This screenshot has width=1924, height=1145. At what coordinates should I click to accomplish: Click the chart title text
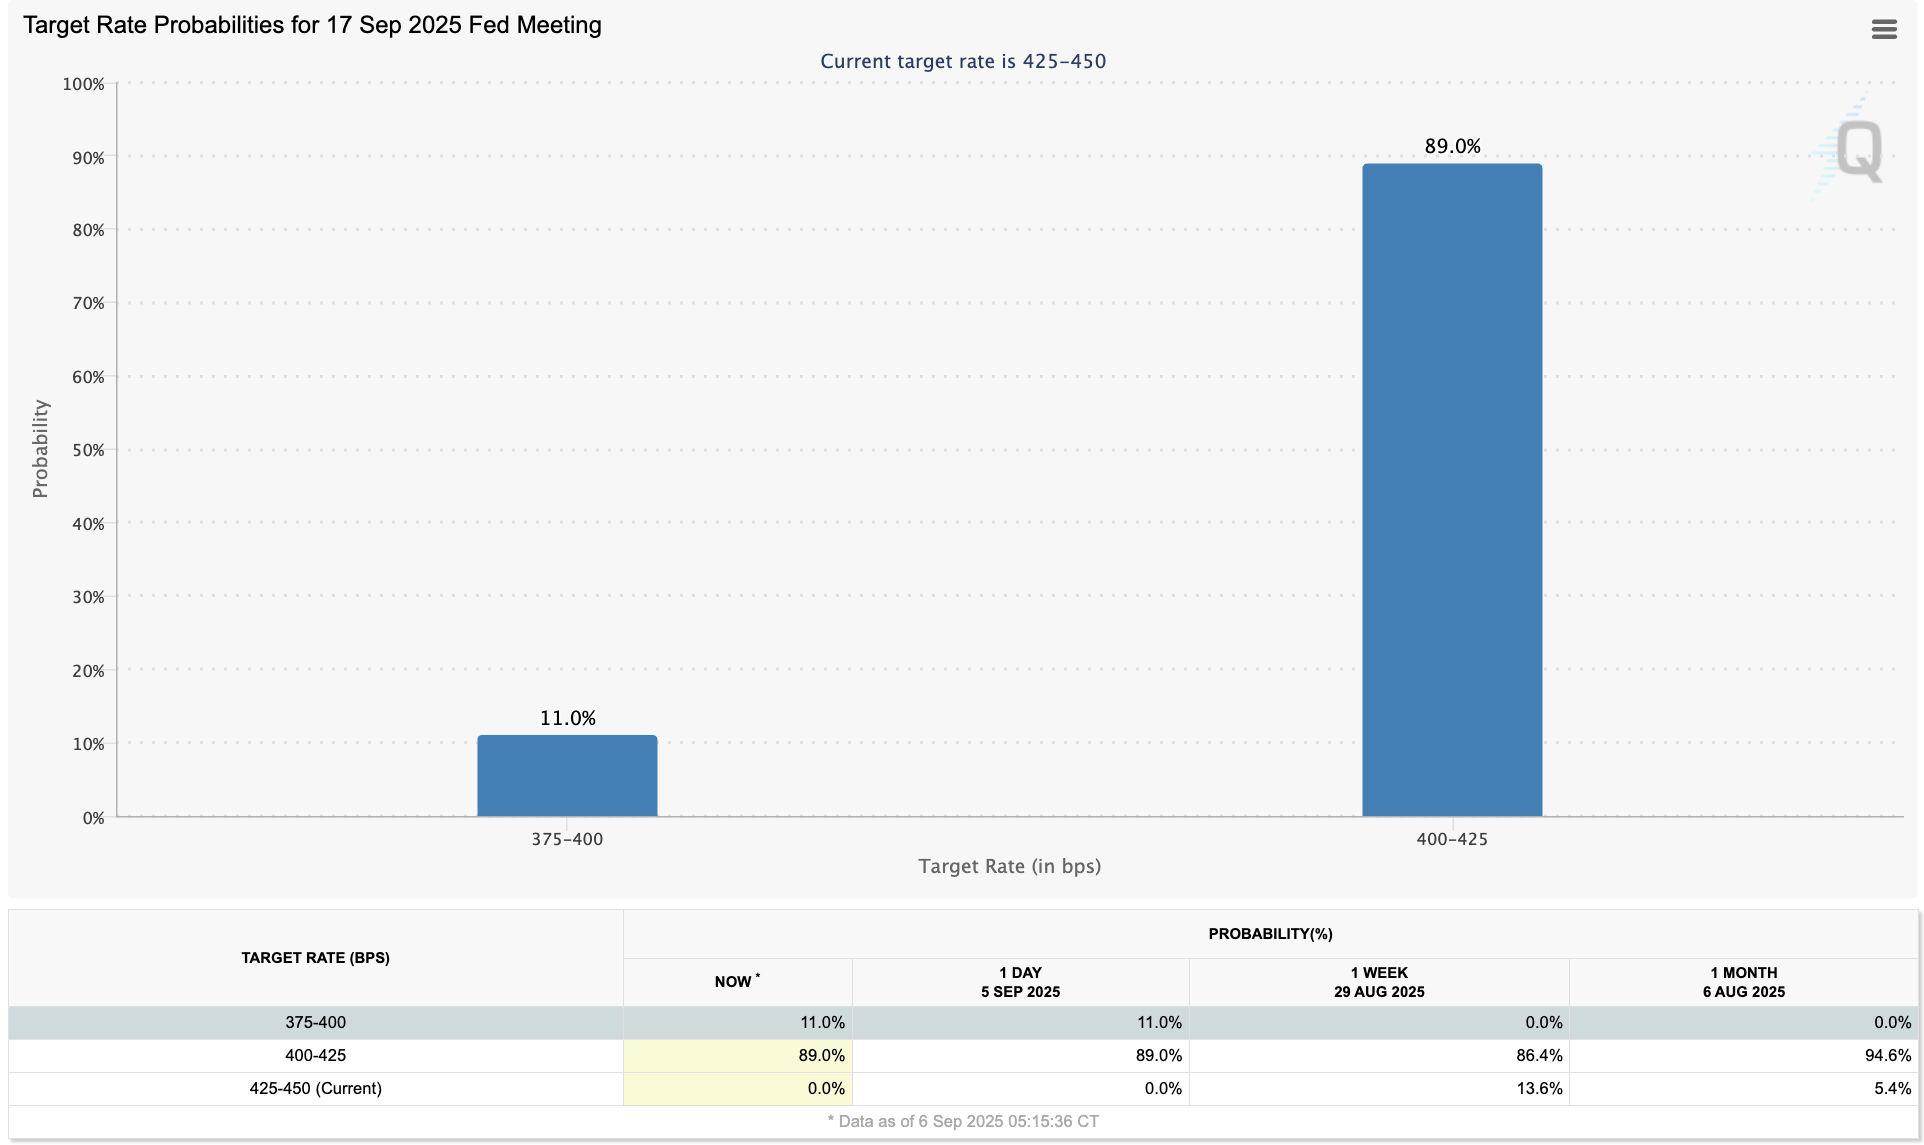point(312,26)
